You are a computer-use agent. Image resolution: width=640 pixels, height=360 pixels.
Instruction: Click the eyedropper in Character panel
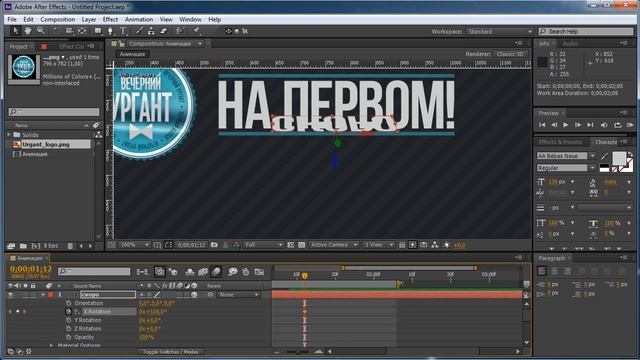point(604,156)
